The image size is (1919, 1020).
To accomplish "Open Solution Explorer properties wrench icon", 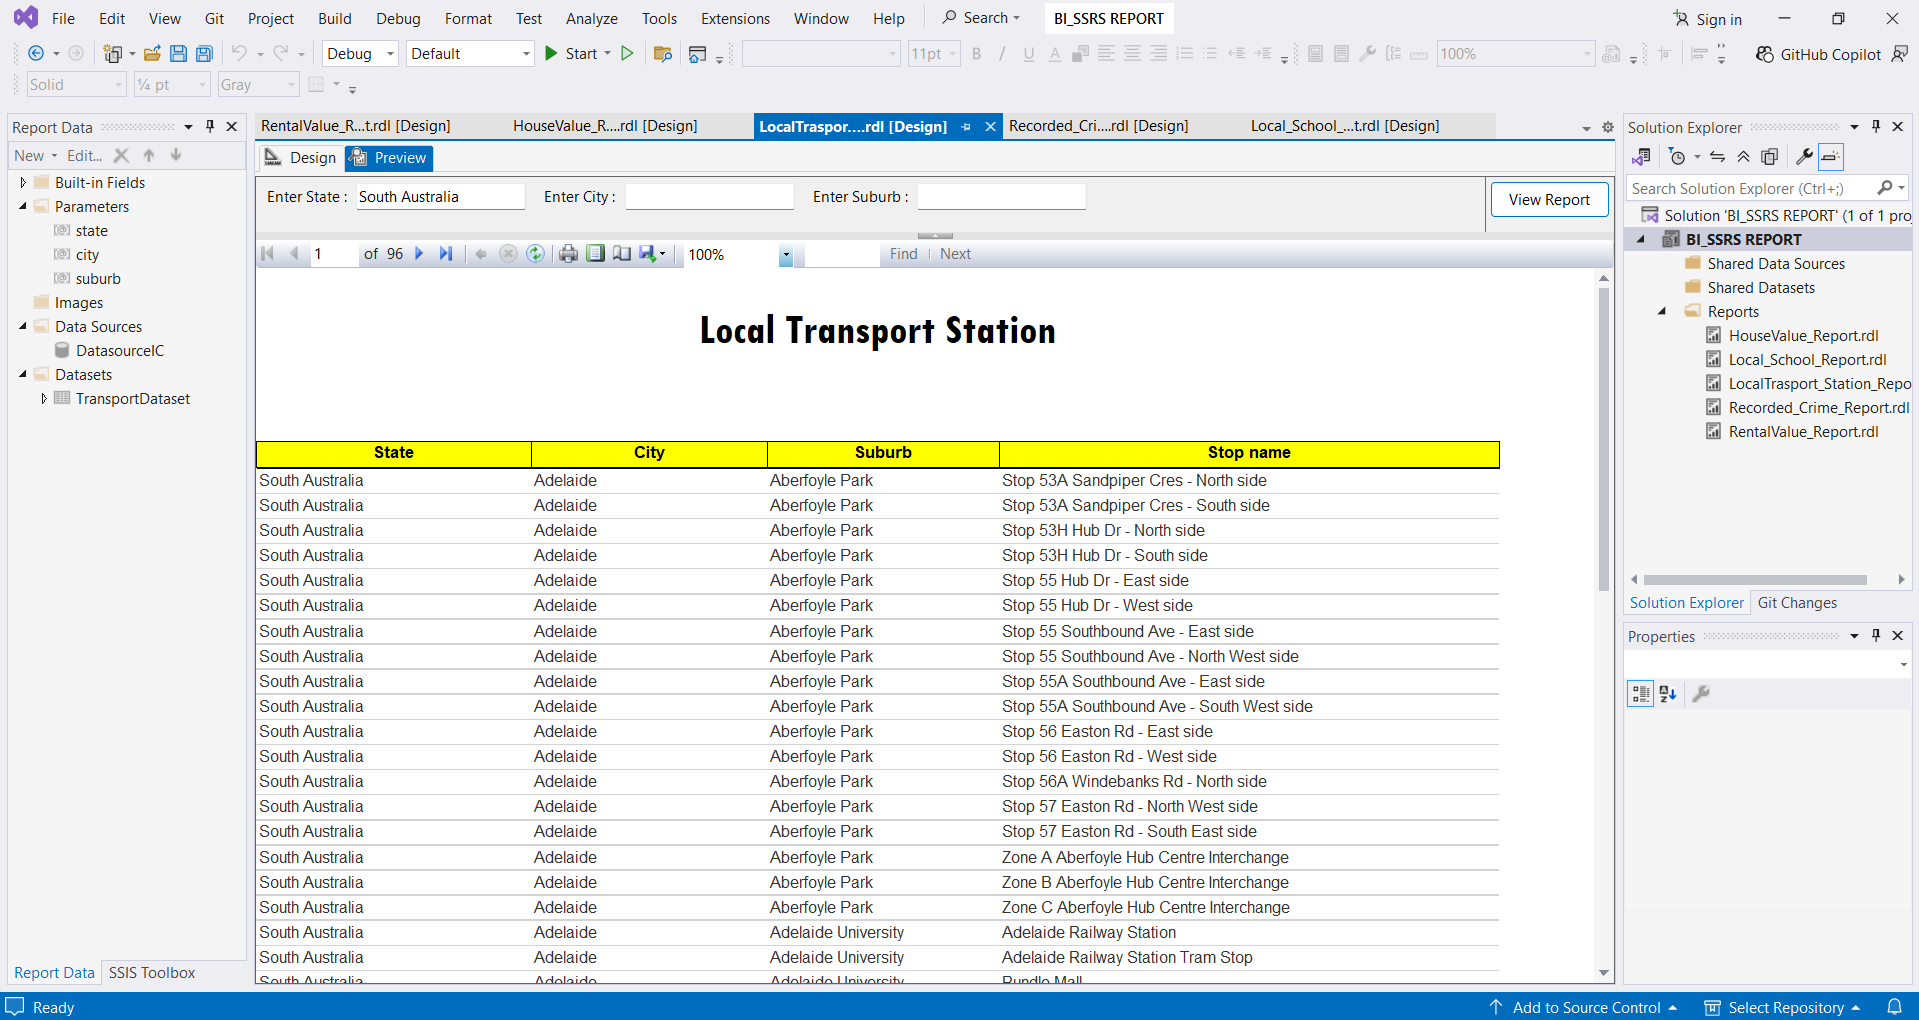I will click(1804, 157).
